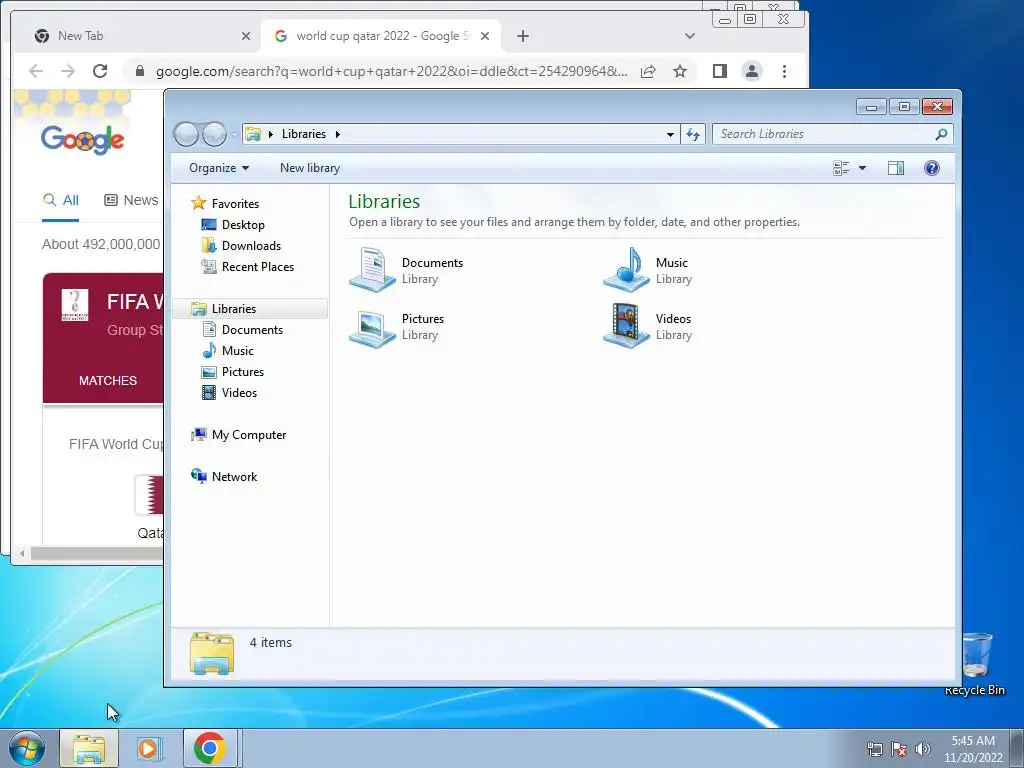Share this page from Chrome address bar
Screen dimensions: 1024x768
pos(648,71)
